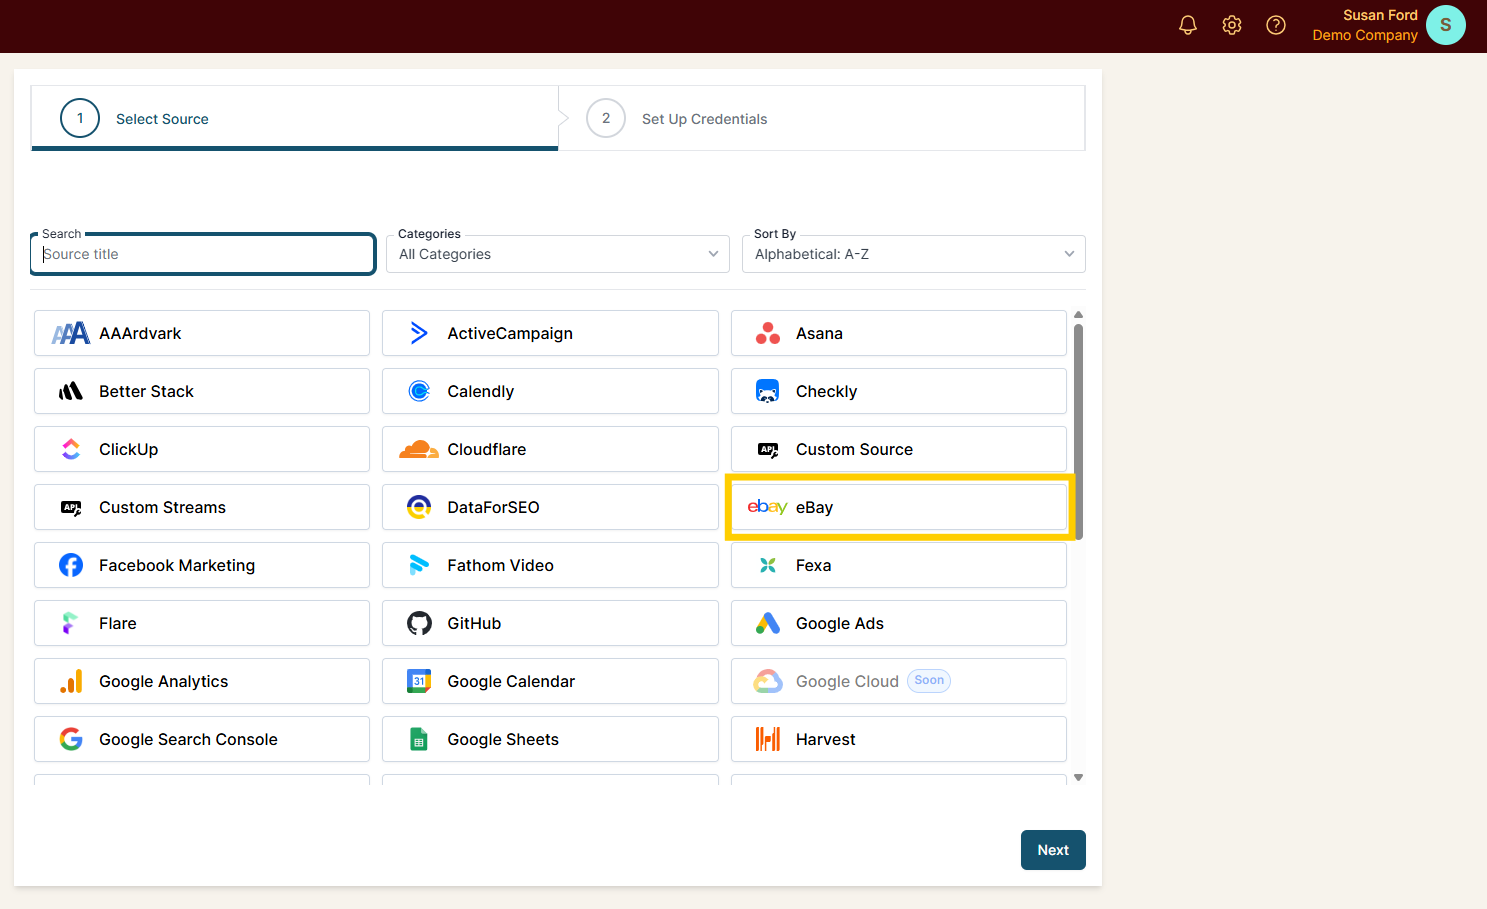Select the AAArdvark source label
Image resolution: width=1487 pixels, height=909 pixels.
point(140,333)
